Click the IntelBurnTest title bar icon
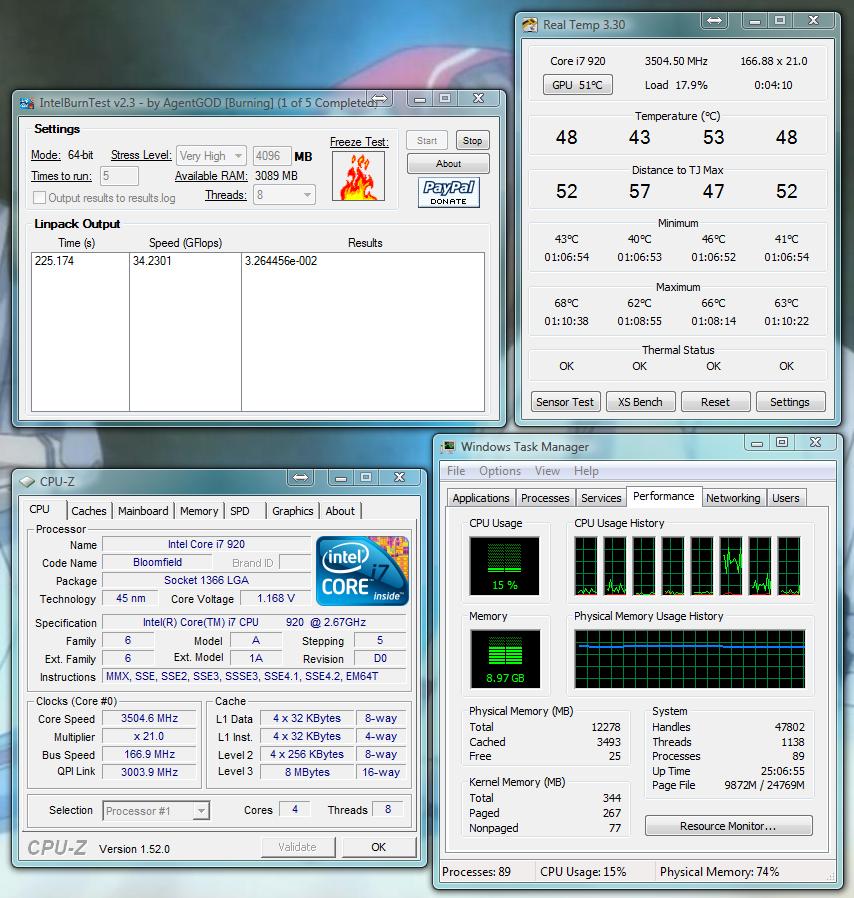The width and height of the screenshot is (854, 898). point(26,102)
